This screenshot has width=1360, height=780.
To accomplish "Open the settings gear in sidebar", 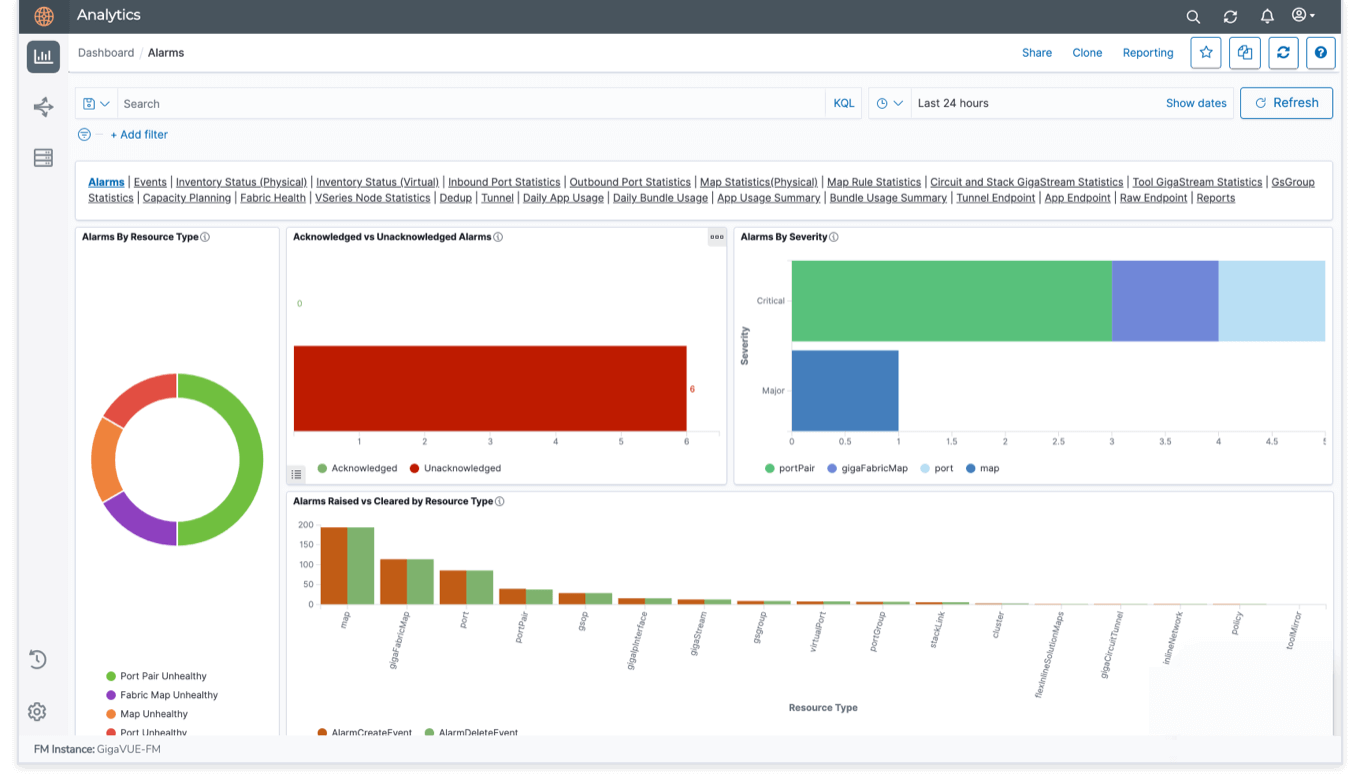I will coord(37,711).
